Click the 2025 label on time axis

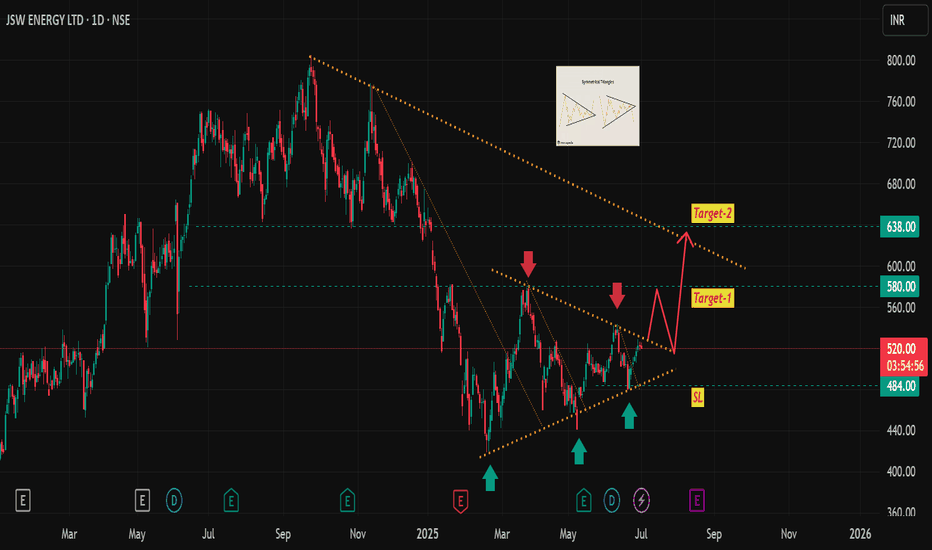[x=427, y=534]
